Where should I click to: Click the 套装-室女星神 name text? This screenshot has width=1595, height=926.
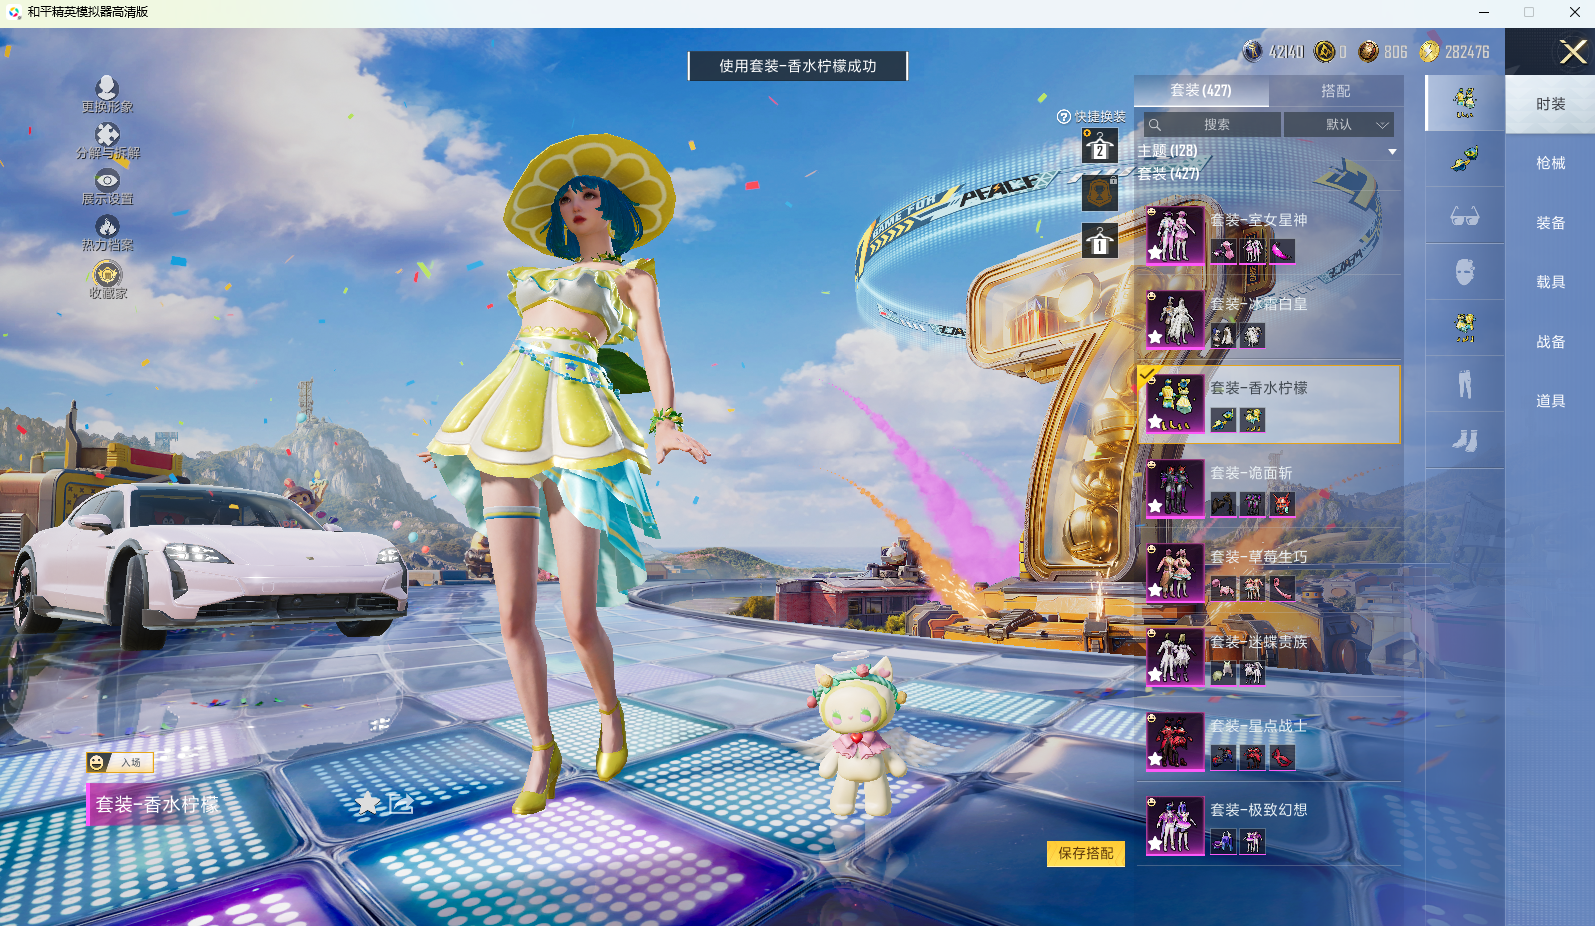coord(1259,220)
